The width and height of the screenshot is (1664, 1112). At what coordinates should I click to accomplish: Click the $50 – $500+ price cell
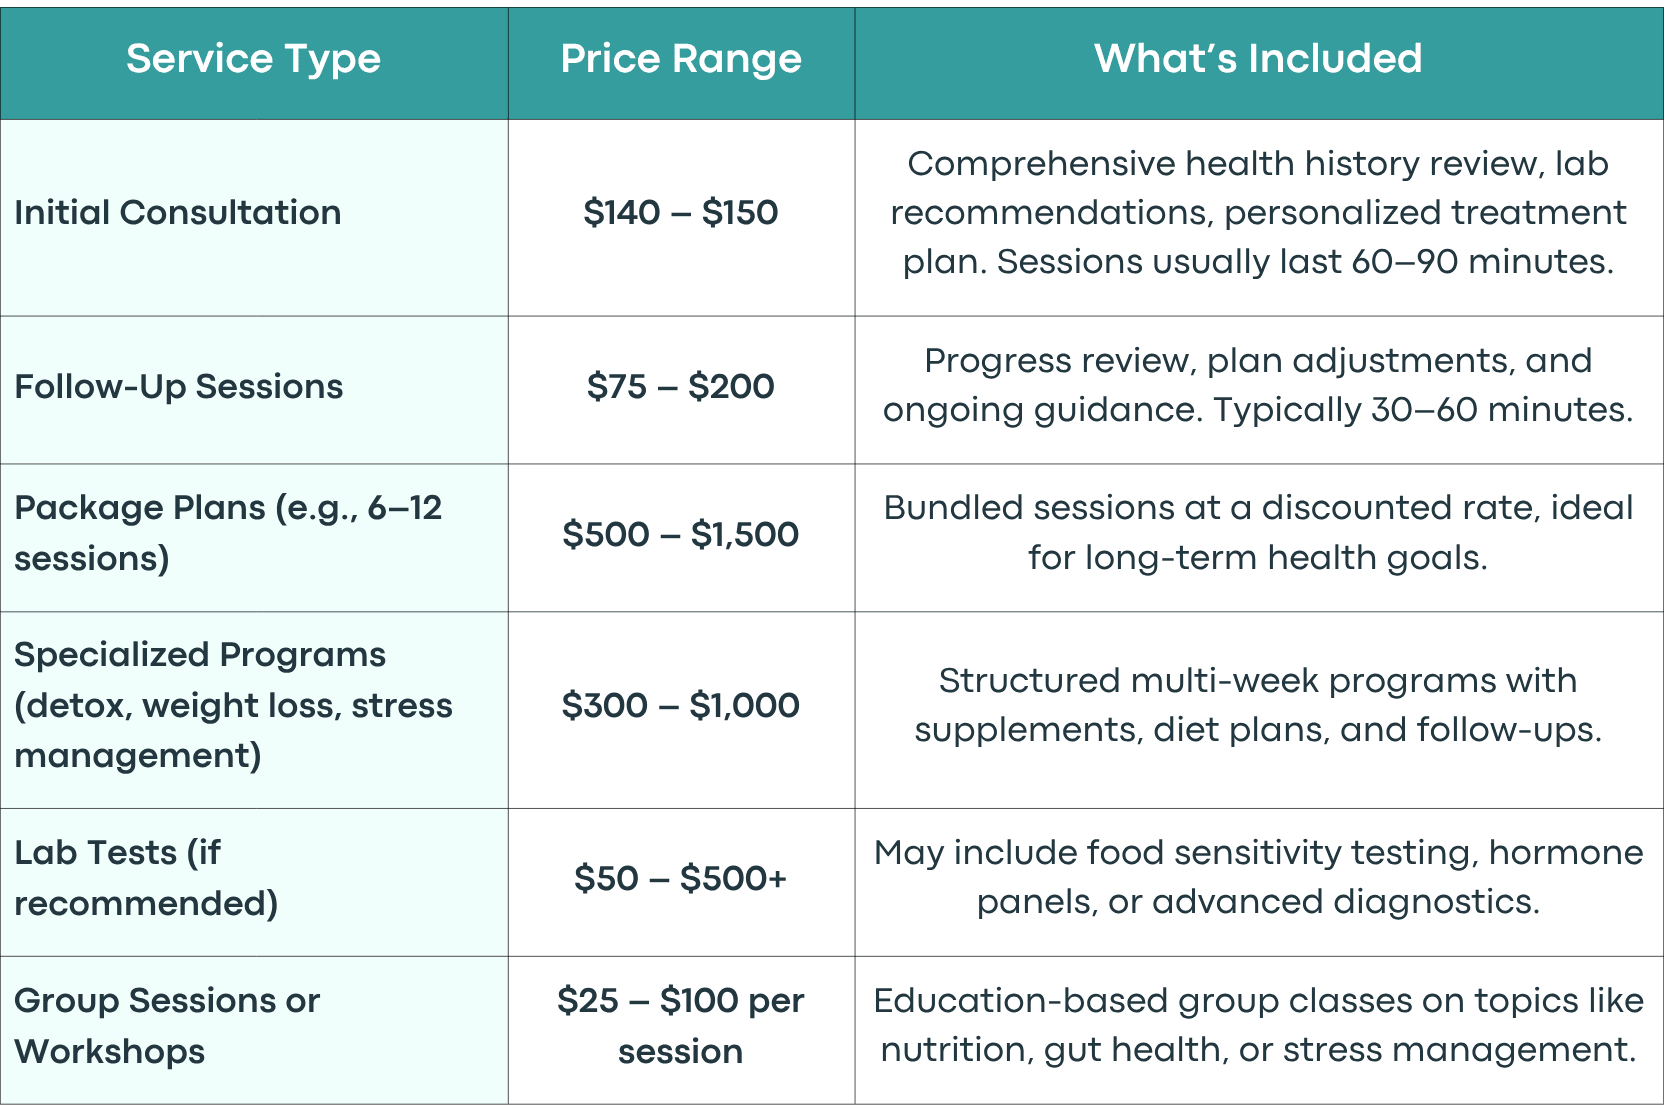[681, 882]
